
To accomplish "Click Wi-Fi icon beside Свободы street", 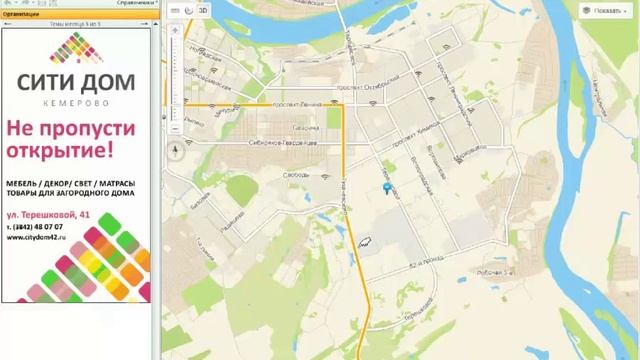I will tap(324, 177).
